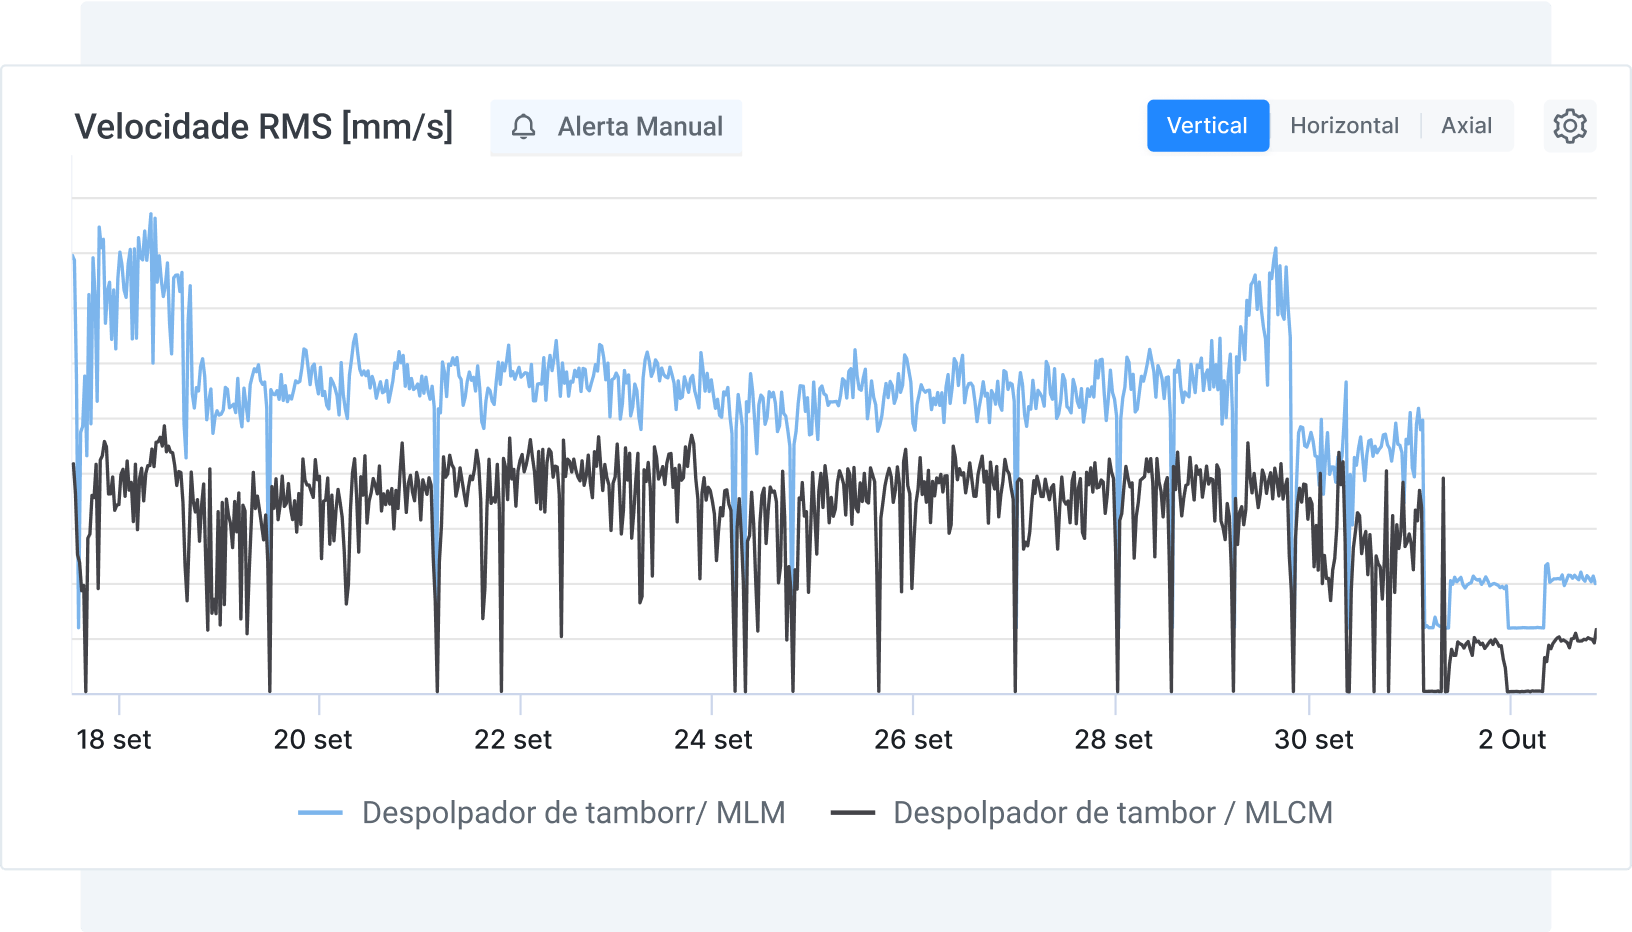Viewport: 1632px width, 932px height.
Task: Click the blue MLM legend line marker
Action: coord(323,813)
